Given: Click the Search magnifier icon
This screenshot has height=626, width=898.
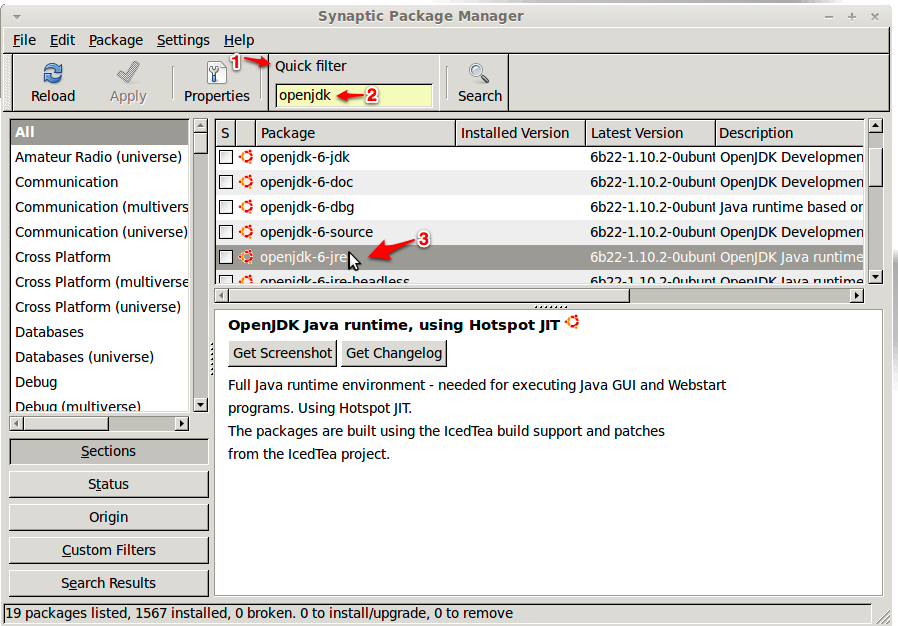Looking at the screenshot, I should [x=479, y=73].
